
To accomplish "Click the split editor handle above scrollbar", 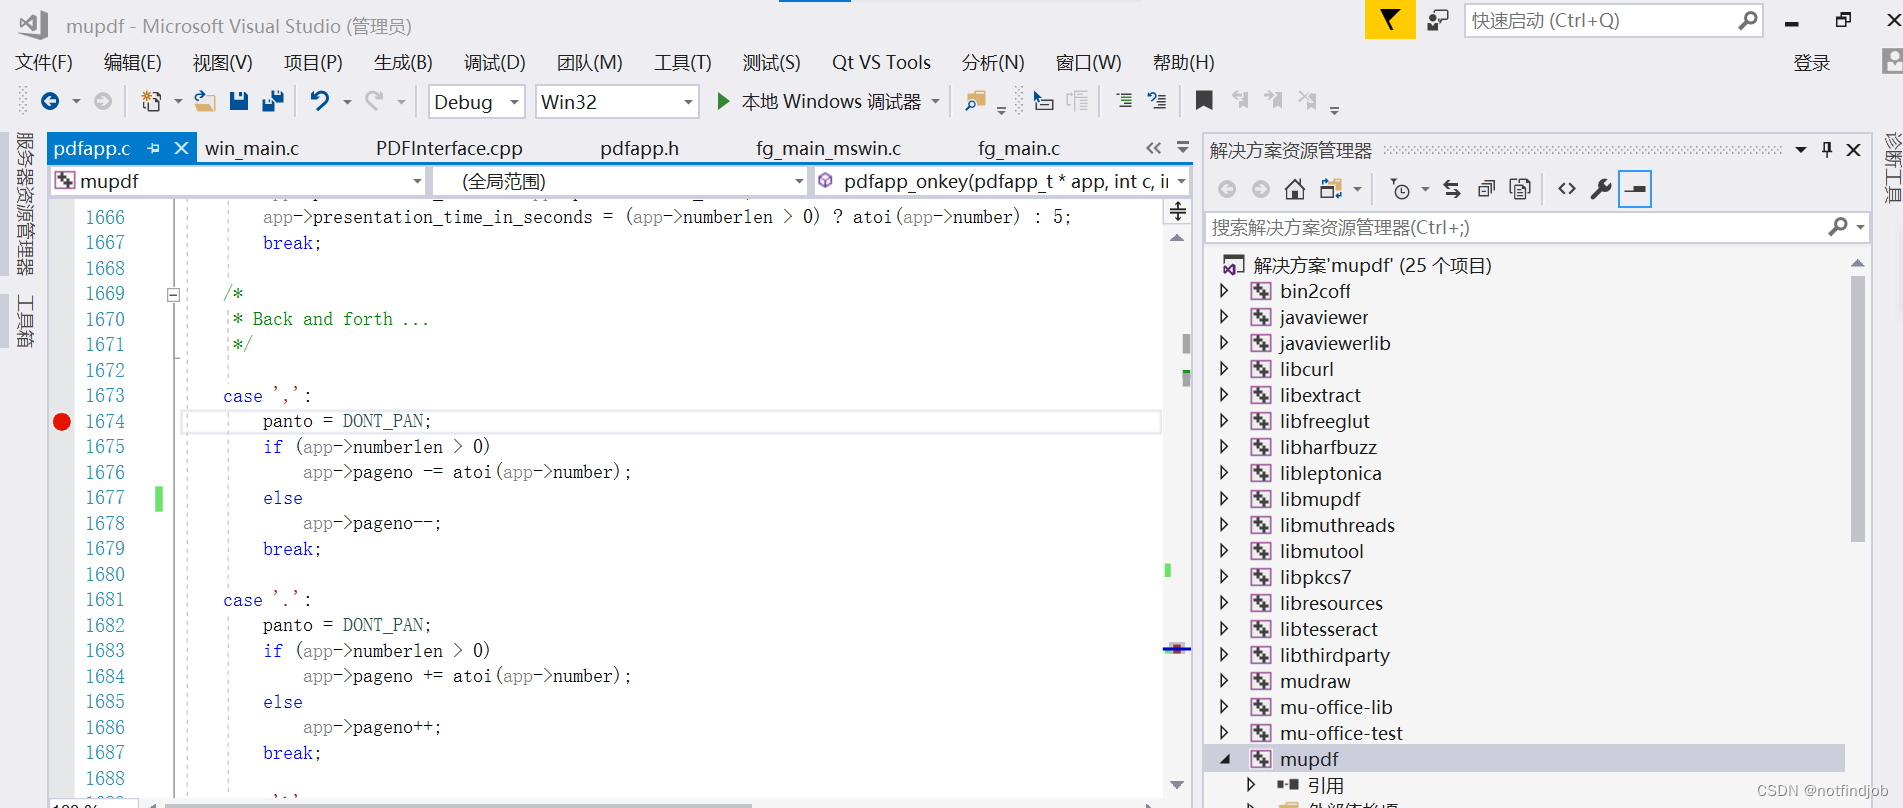I will coord(1177,211).
